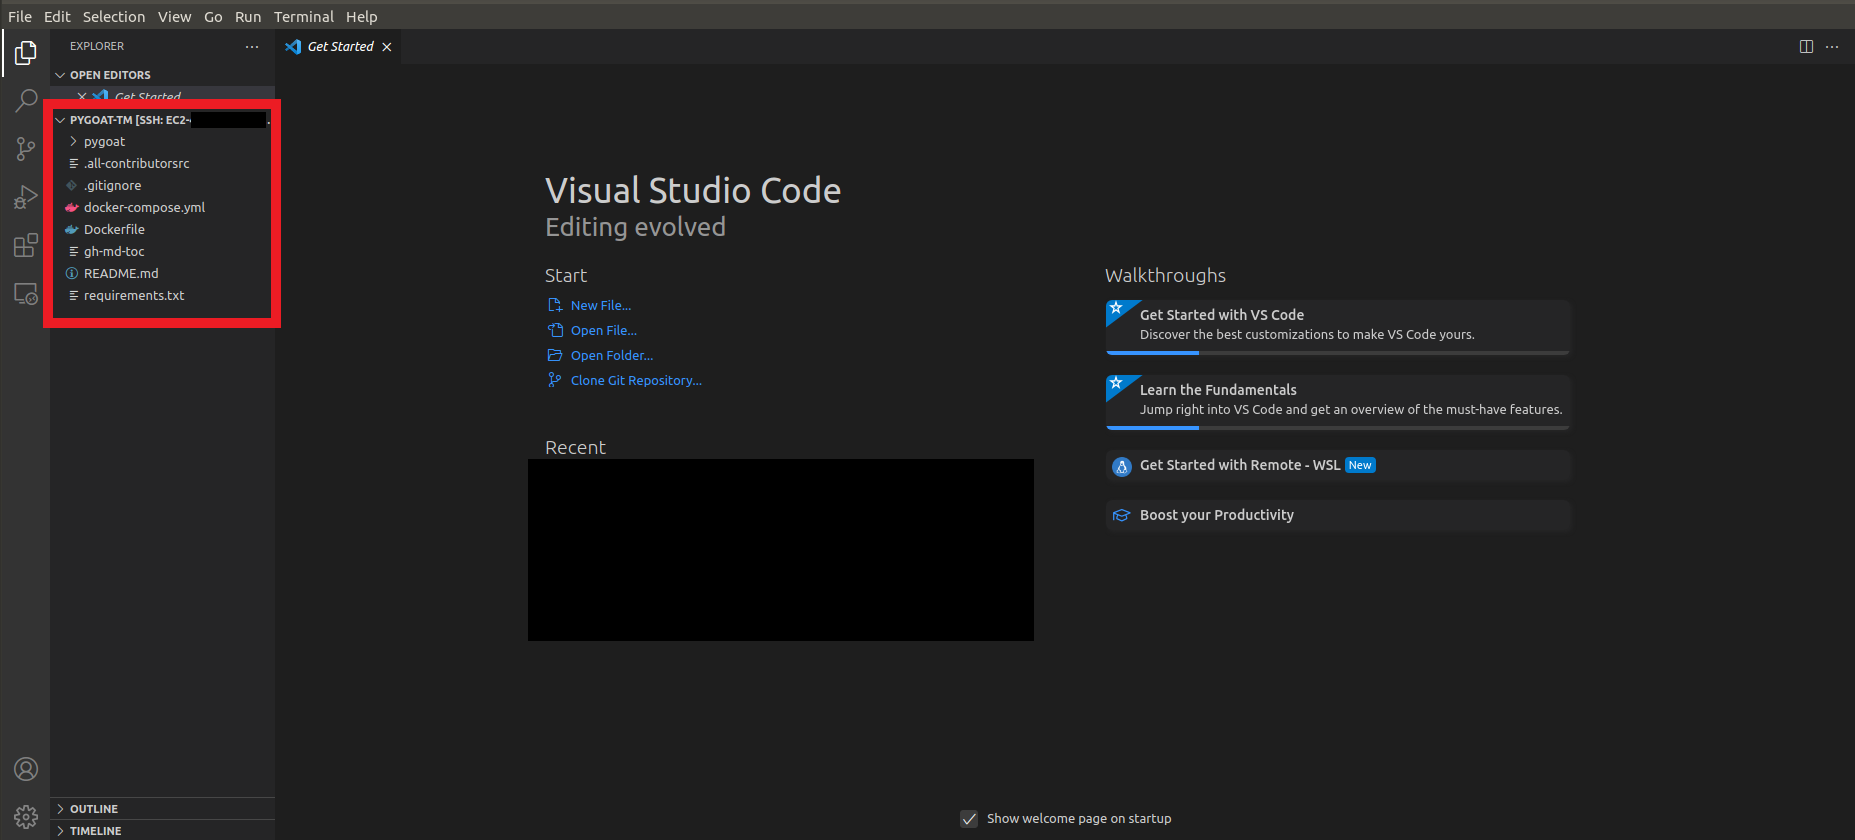Click progress bar under Learn the Fundamentals
This screenshot has height=840, width=1855.
pyautogui.click(x=1338, y=427)
